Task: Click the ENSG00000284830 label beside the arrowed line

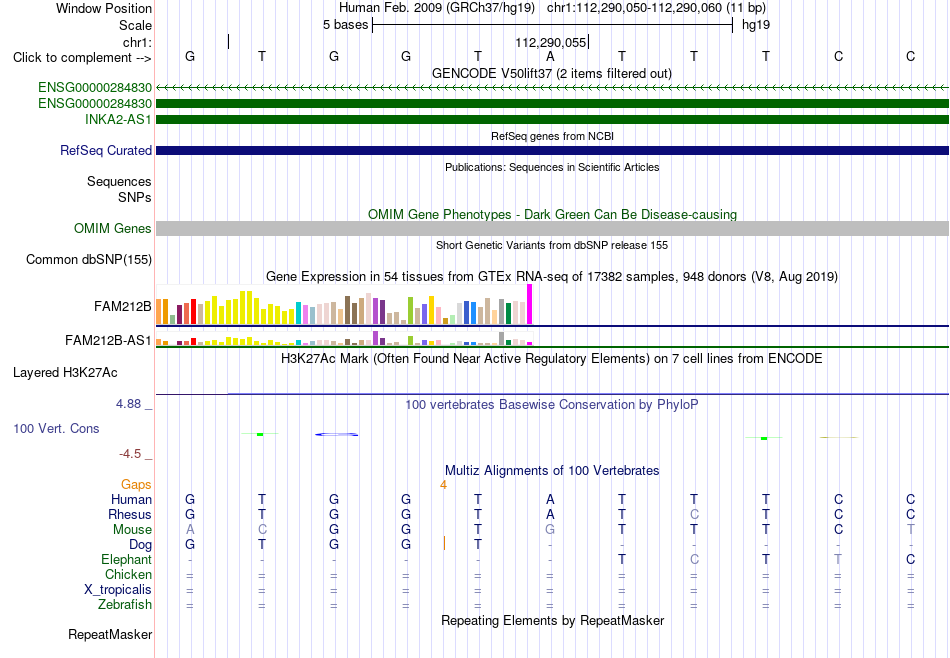Action: [95, 88]
